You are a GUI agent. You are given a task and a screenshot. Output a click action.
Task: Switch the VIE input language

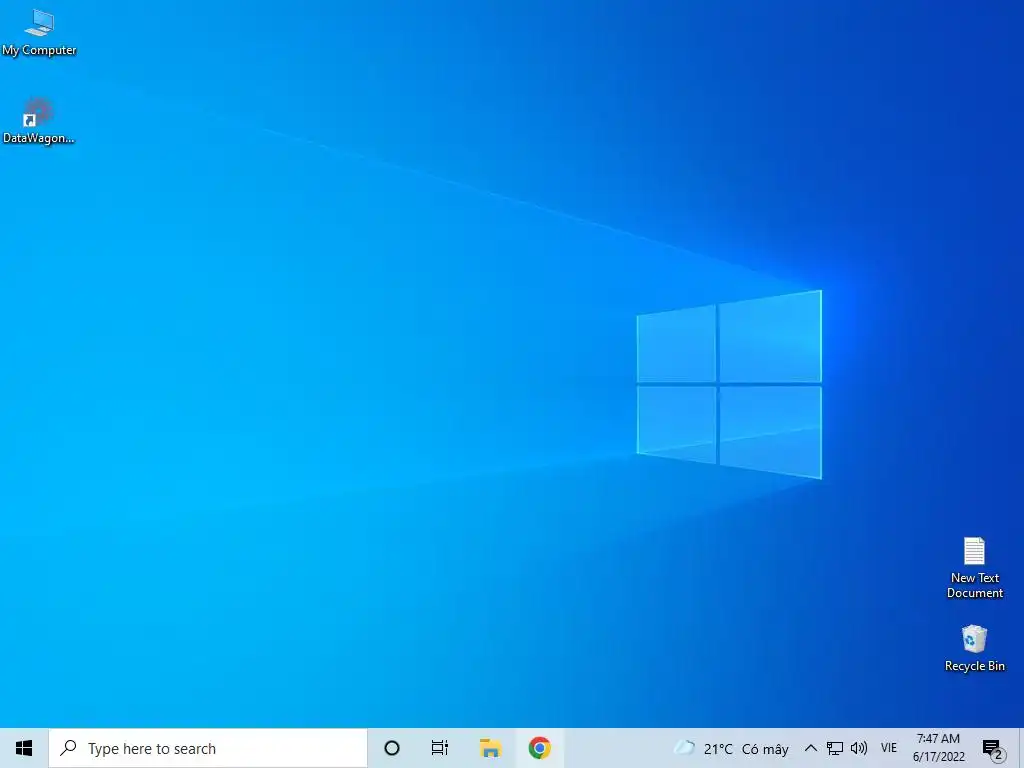pyautogui.click(x=889, y=748)
